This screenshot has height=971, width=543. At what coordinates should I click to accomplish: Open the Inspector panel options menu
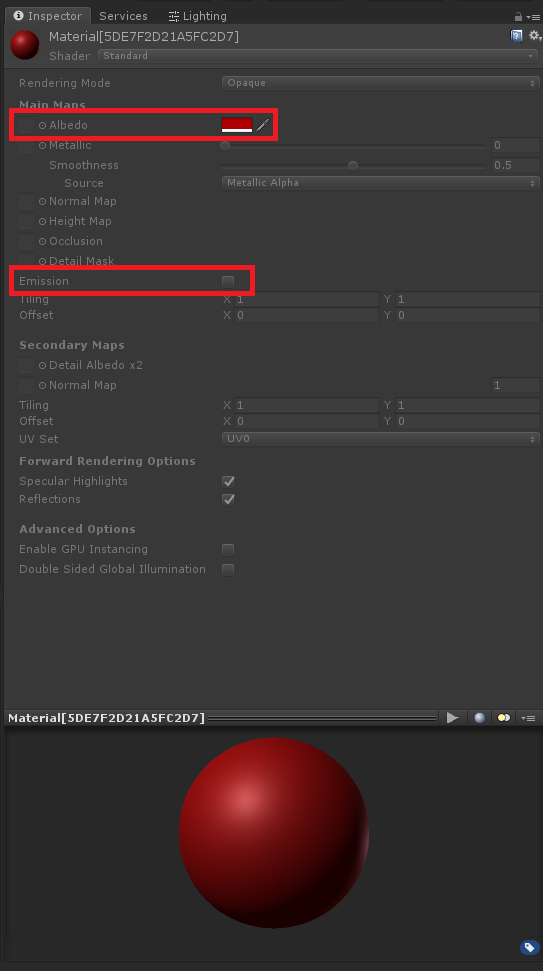pyautogui.click(x=531, y=17)
